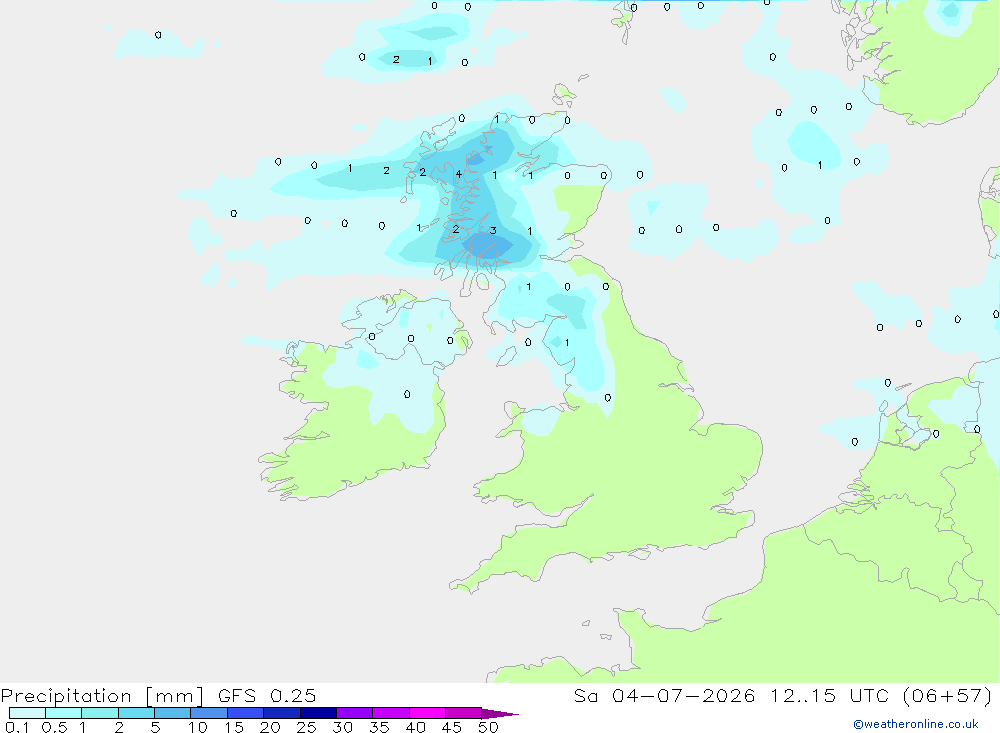The image size is (1000, 733).
Task: Select the 35–40 mm purple legend box
Action: coord(390,713)
